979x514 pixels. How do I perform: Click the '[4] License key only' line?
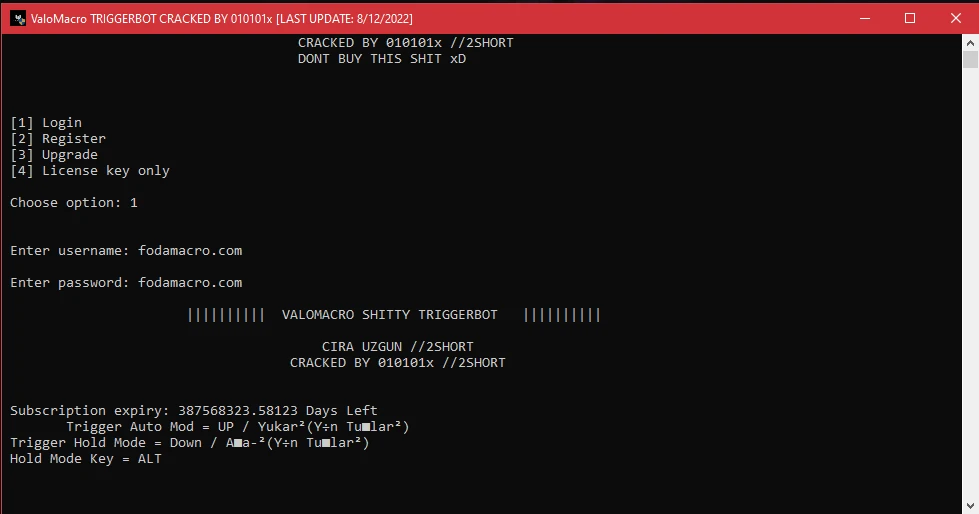pos(90,171)
